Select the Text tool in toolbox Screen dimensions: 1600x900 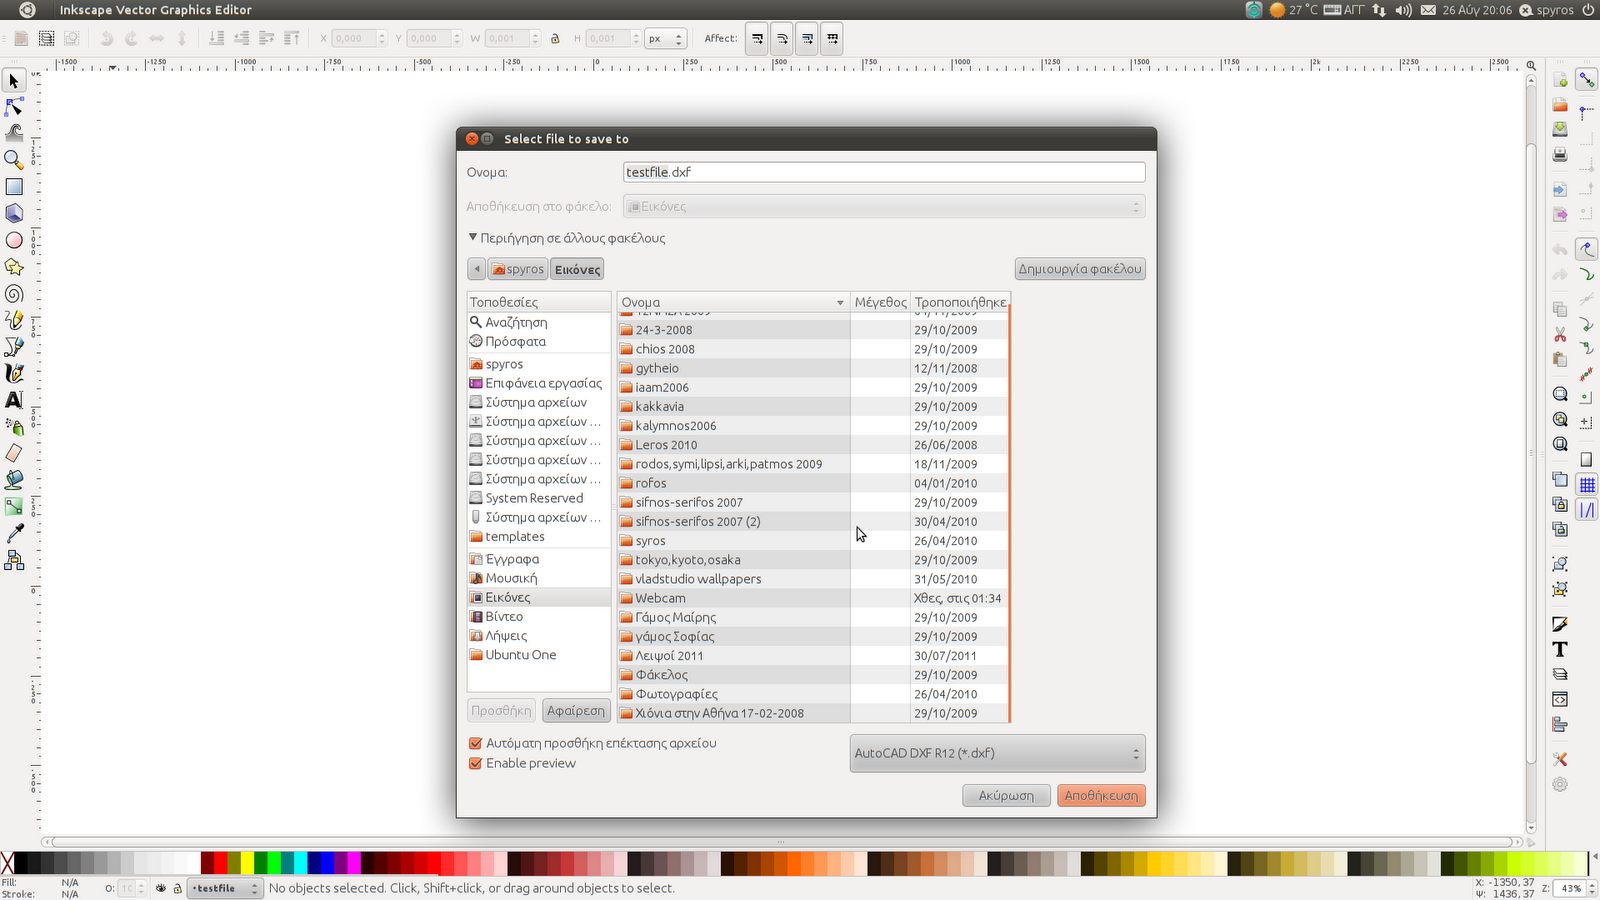click(x=14, y=400)
